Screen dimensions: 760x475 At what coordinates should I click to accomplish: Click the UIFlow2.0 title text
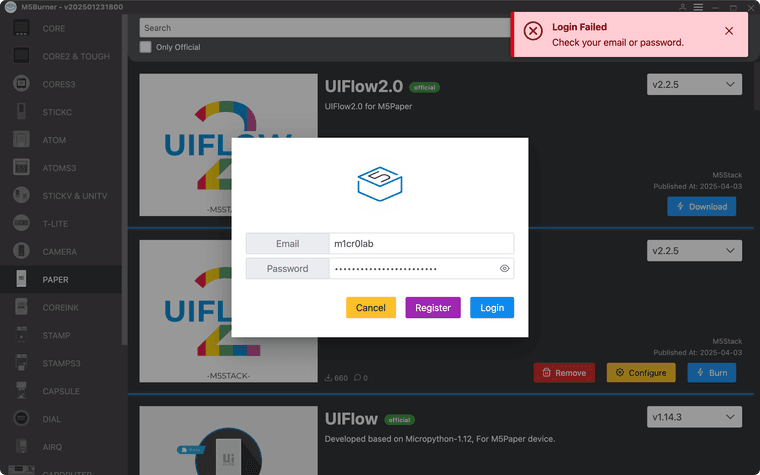[364, 86]
